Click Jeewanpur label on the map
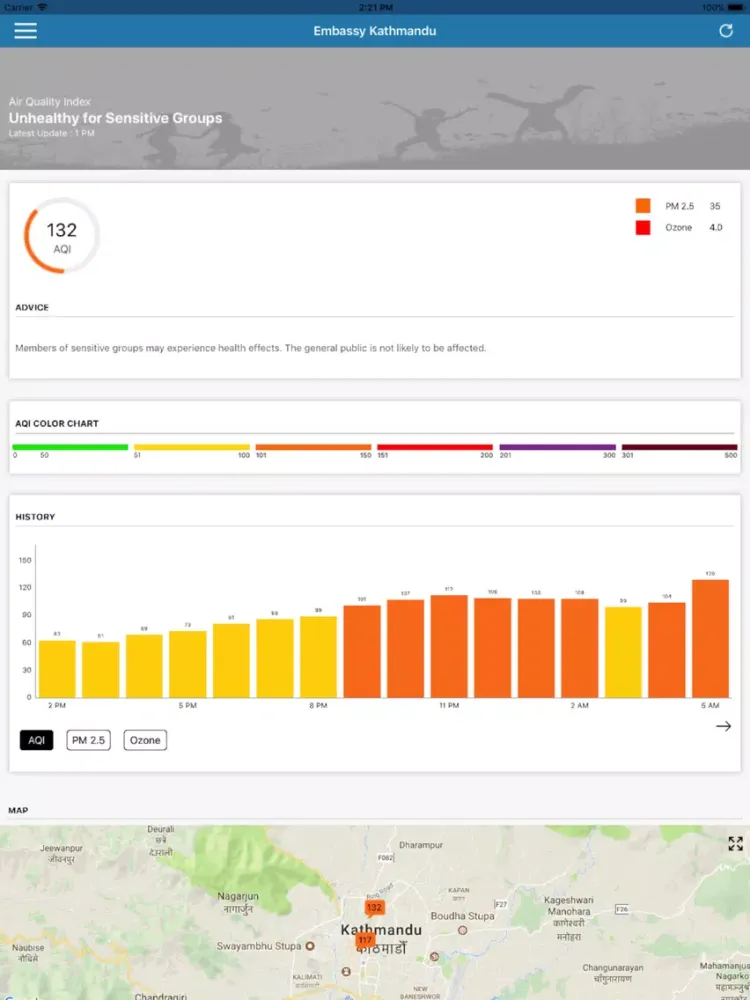This screenshot has width=750, height=1000. pos(62,848)
